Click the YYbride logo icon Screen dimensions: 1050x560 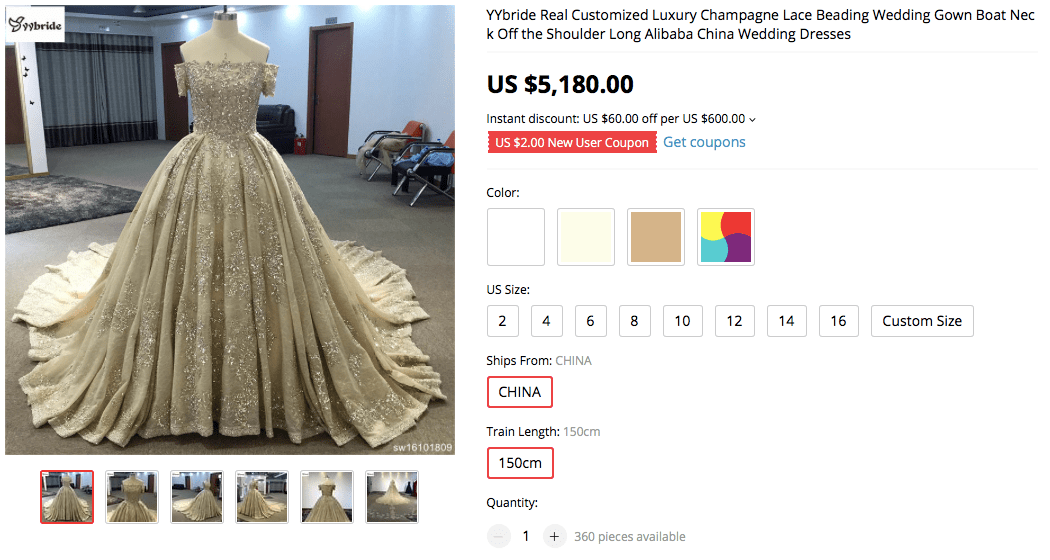point(36,23)
